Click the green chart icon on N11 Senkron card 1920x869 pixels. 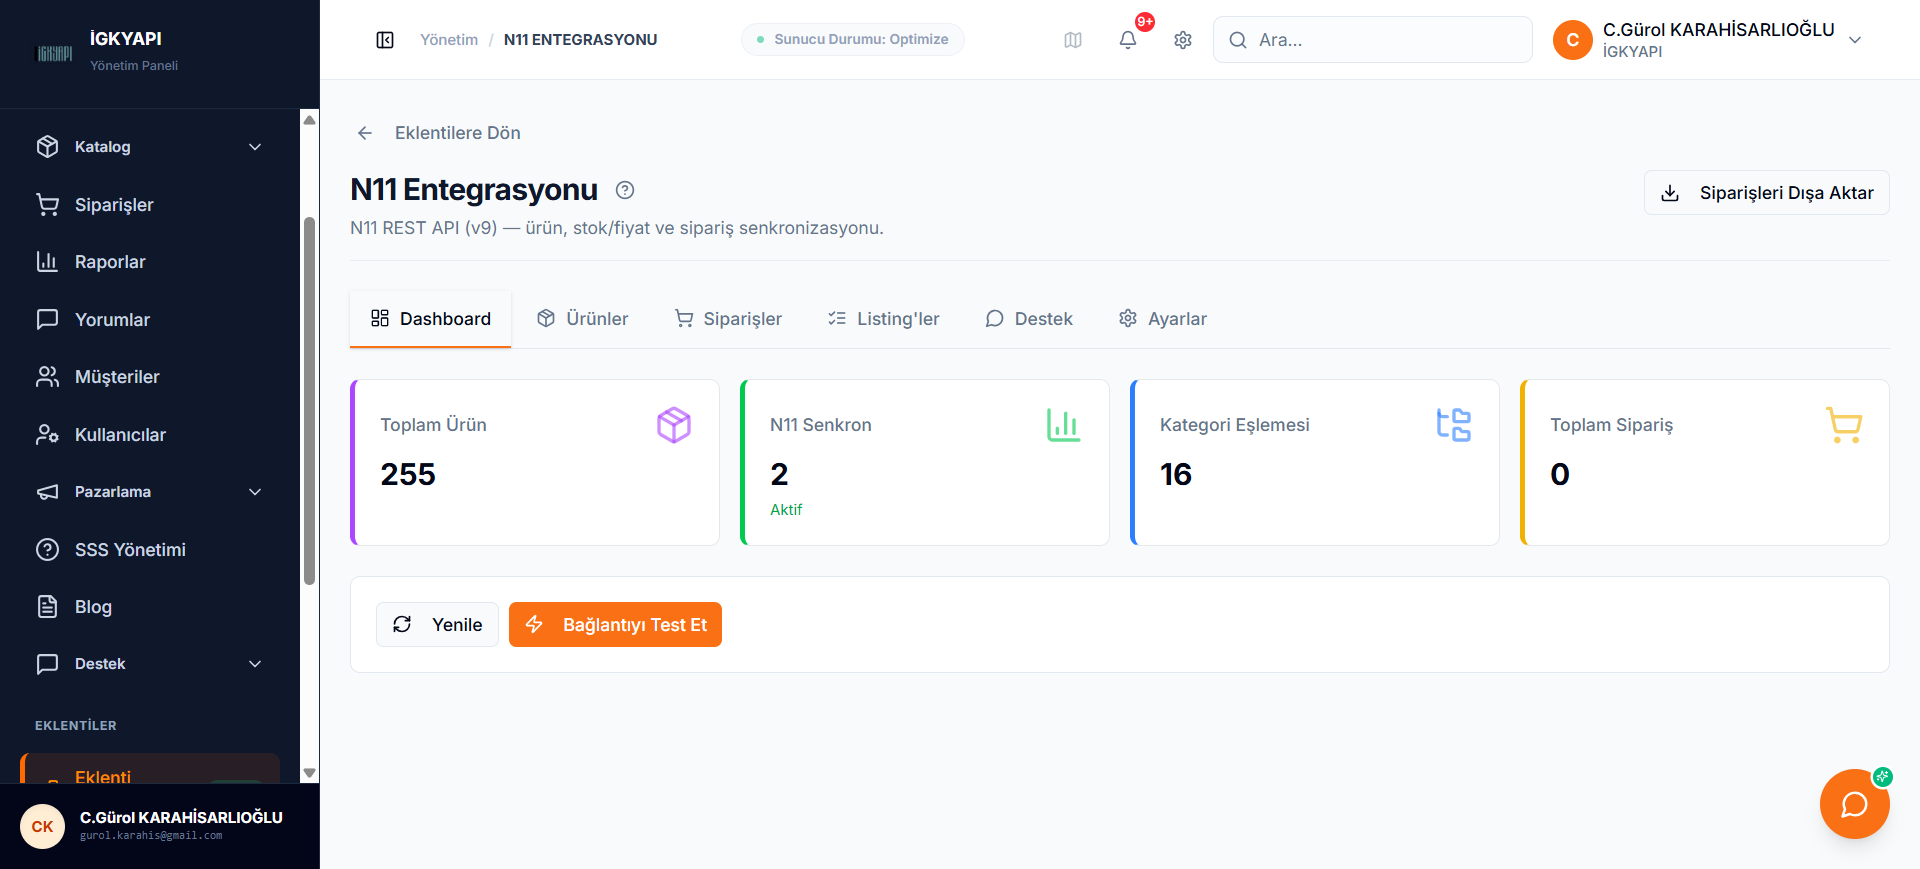point(1063,425)
